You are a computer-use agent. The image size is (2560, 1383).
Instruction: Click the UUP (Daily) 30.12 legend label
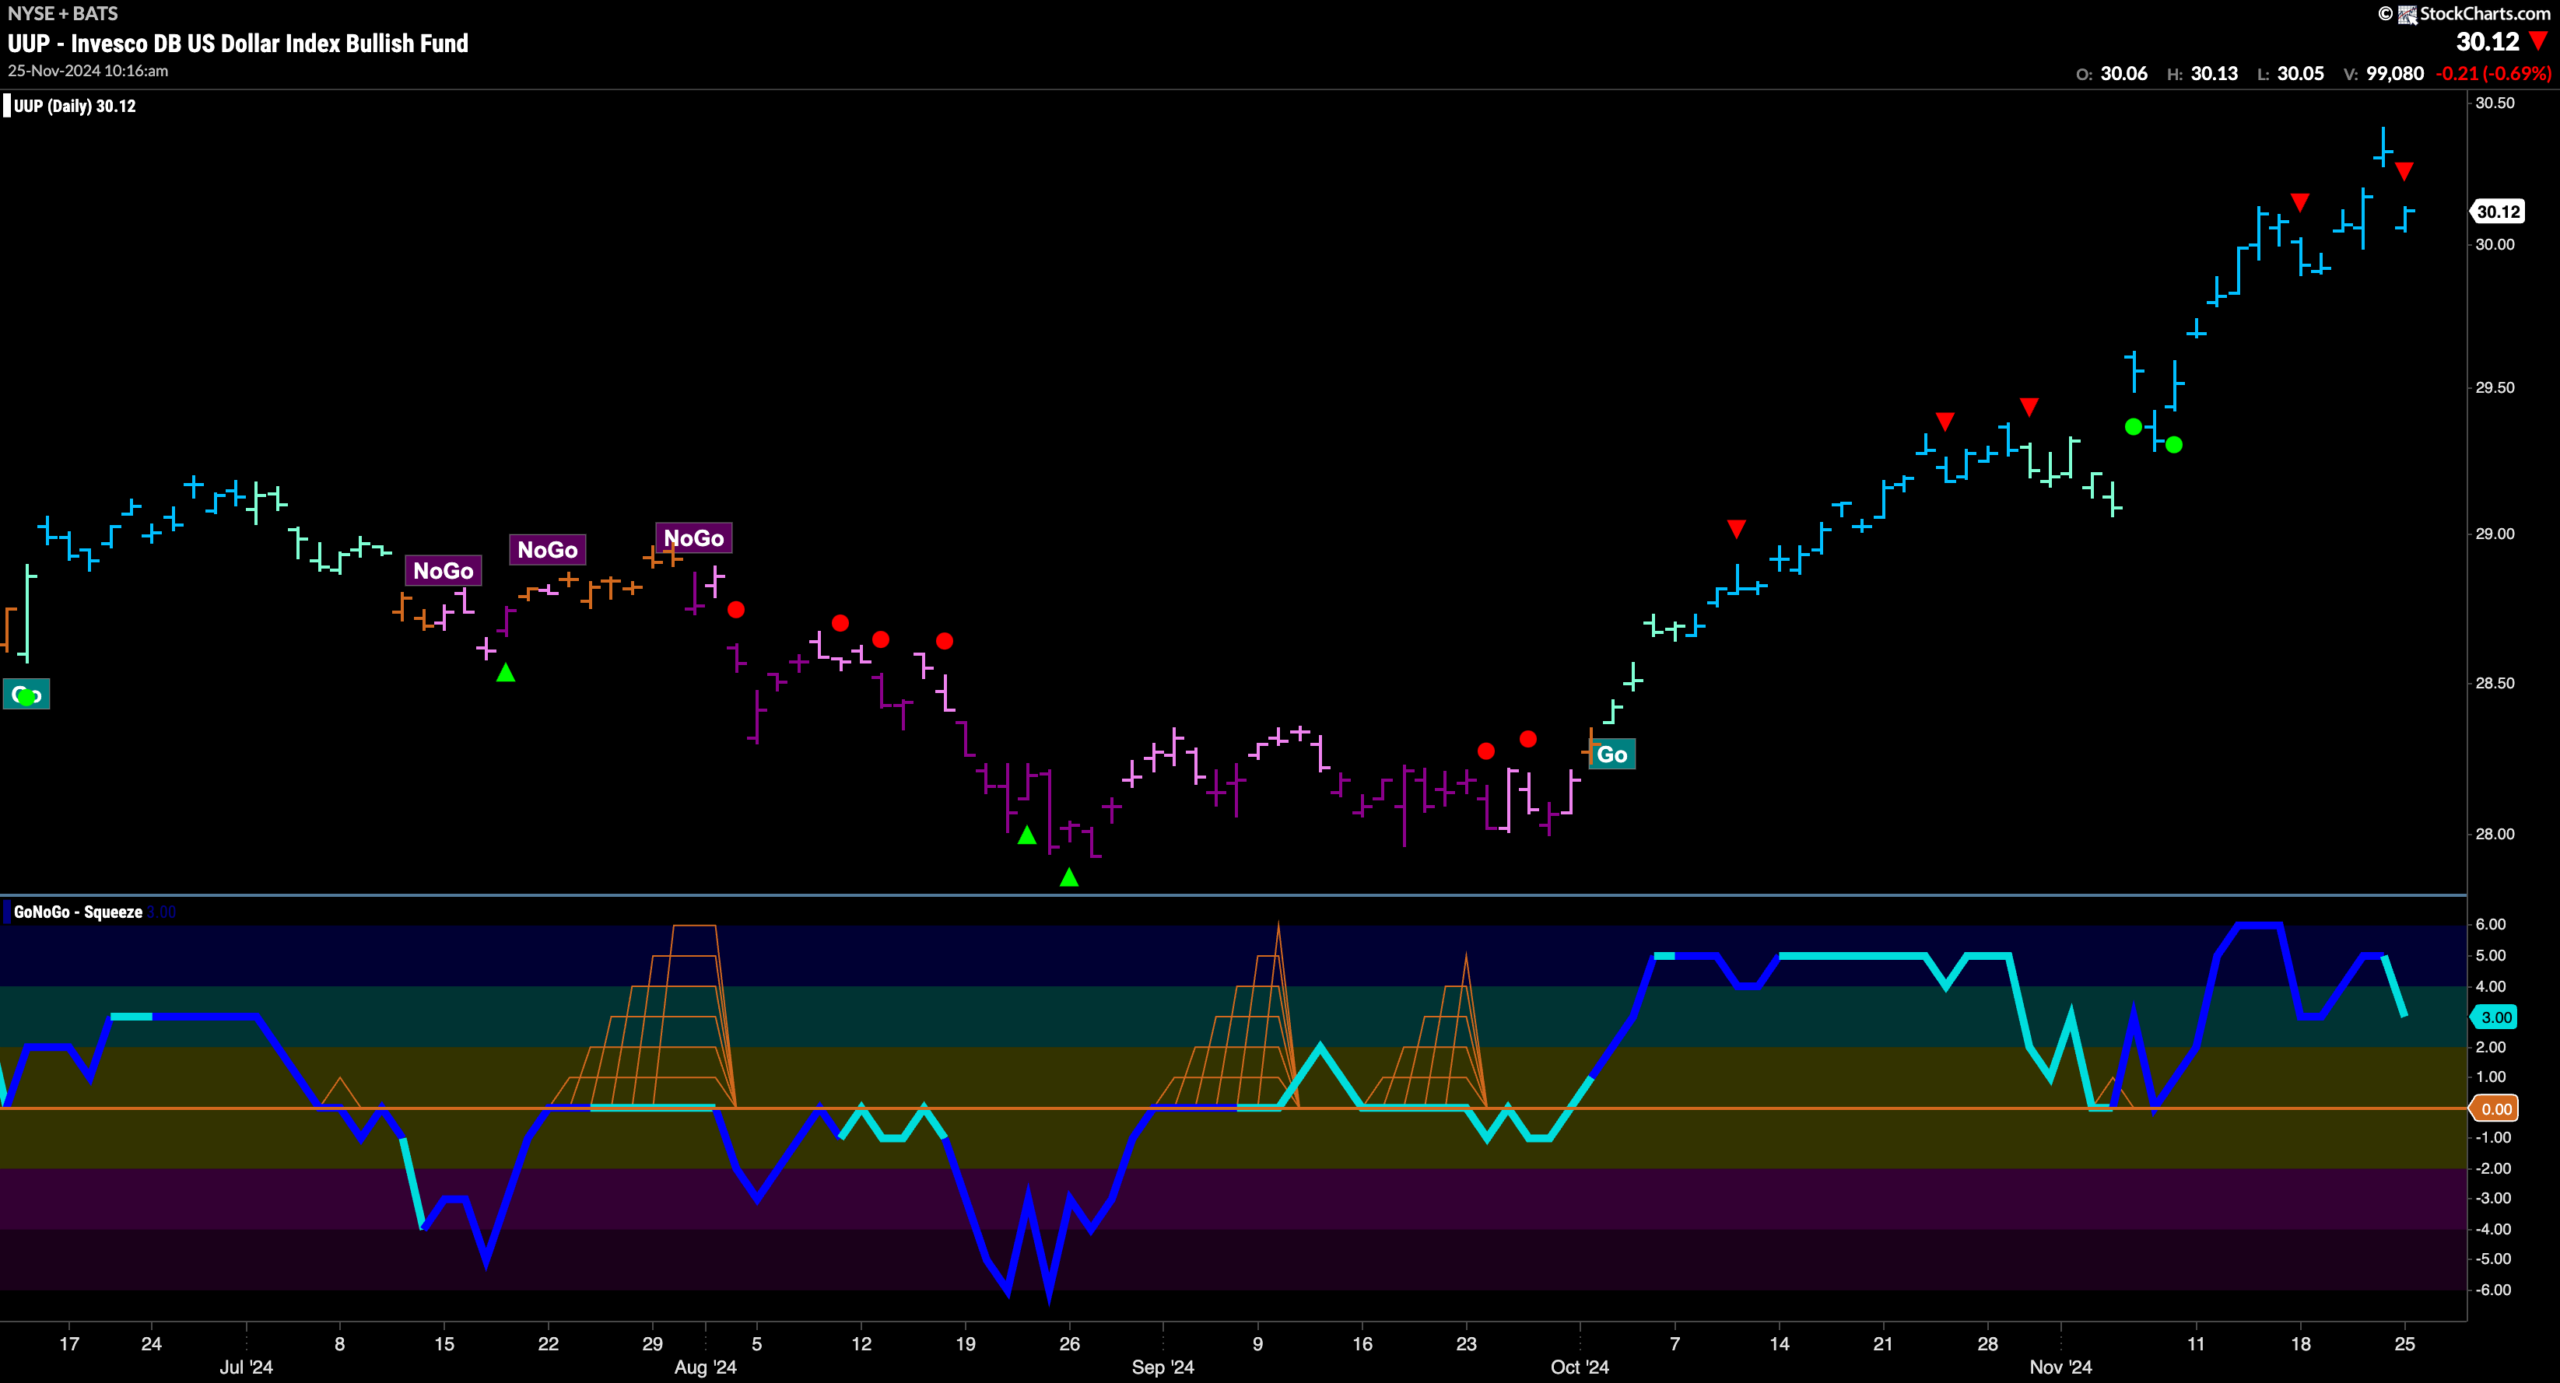pyautogui.click(x=75, y=106)
